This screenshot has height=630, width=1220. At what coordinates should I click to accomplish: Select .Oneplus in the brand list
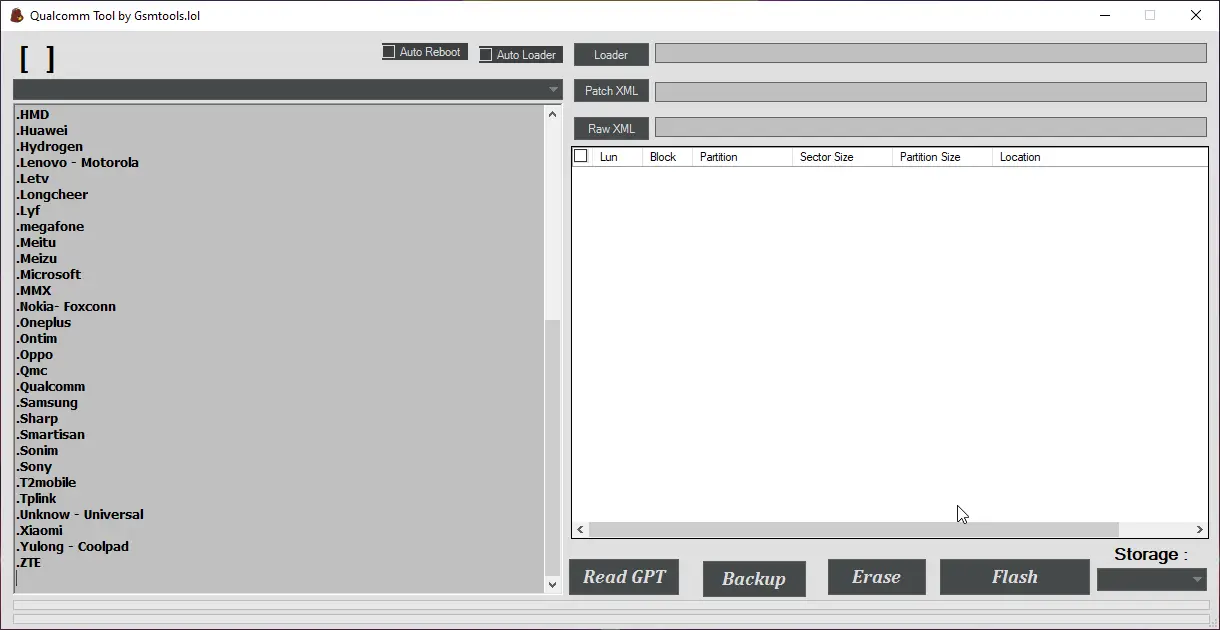pyautogui.click(x=44, y=322)
